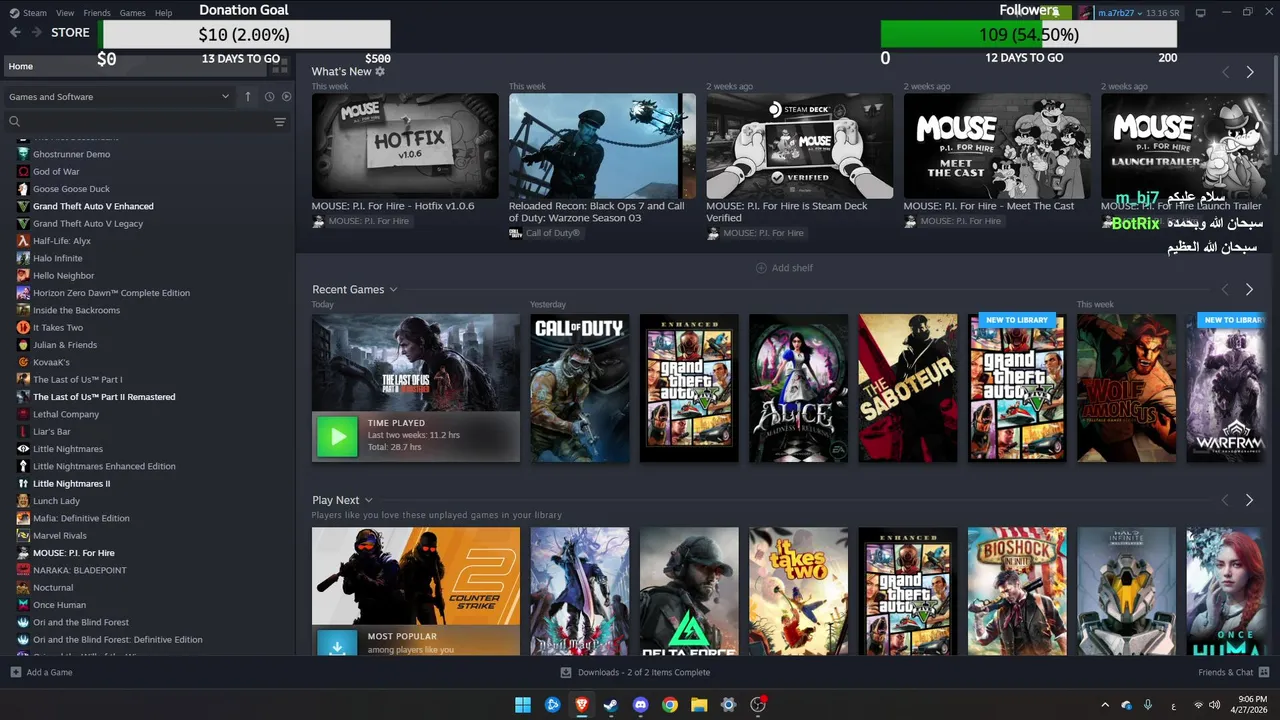Show hidden system tray icons chevron

[1105, 705]
